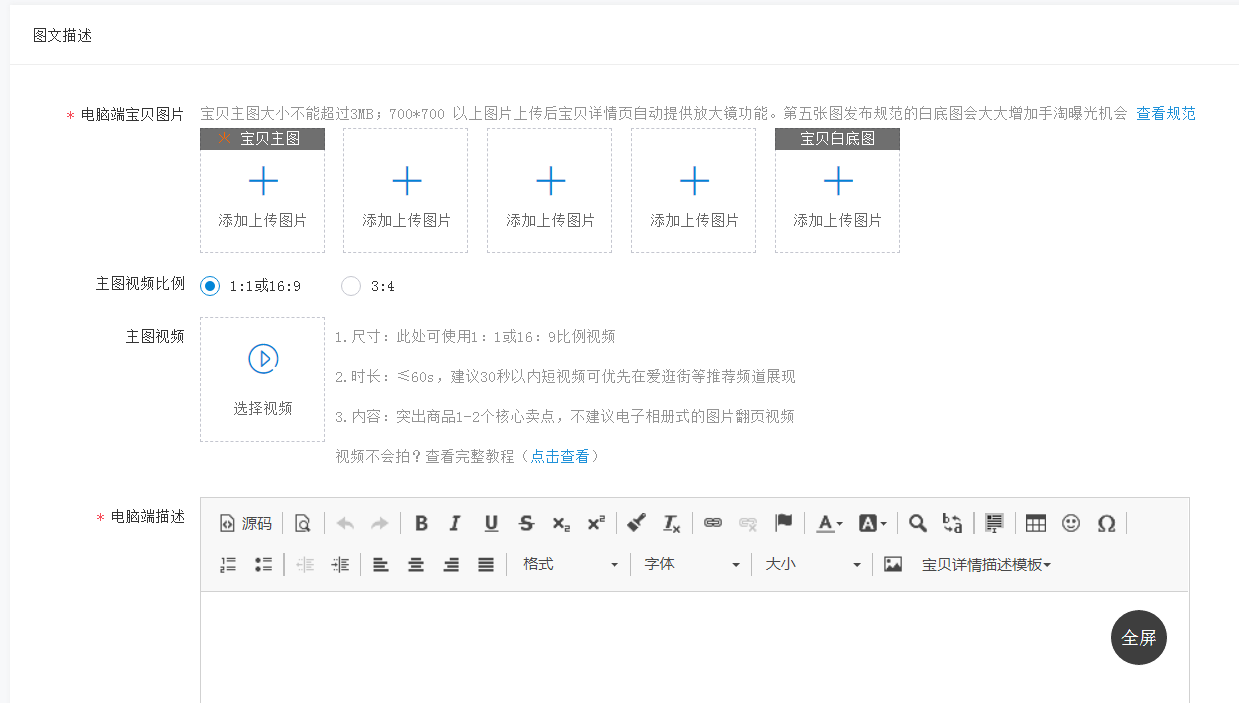The image size is (1239, 703).
Task: Open the replace text tool
Action: coord(952,523)
